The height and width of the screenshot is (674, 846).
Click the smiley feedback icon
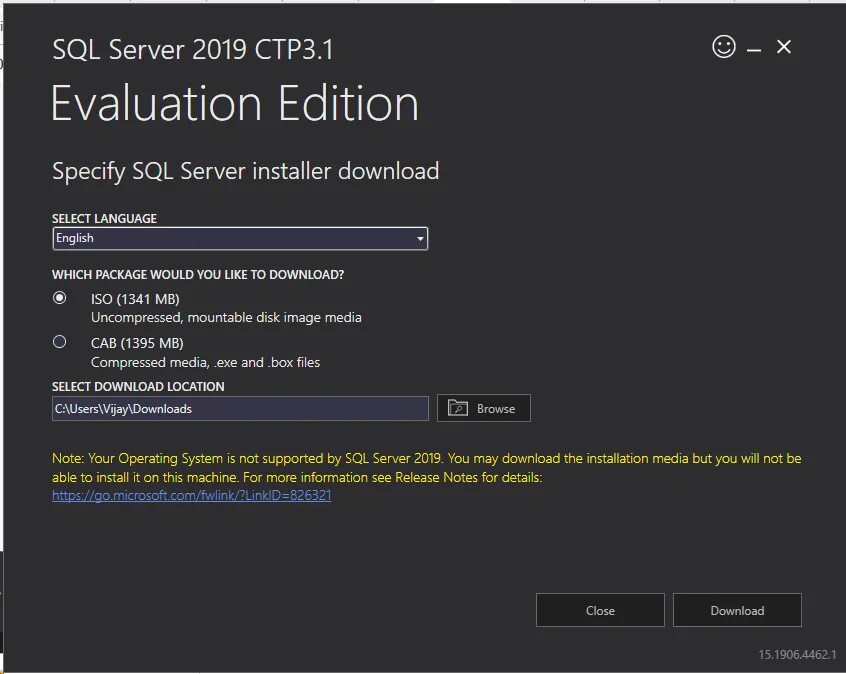click(x=724, y=46)
